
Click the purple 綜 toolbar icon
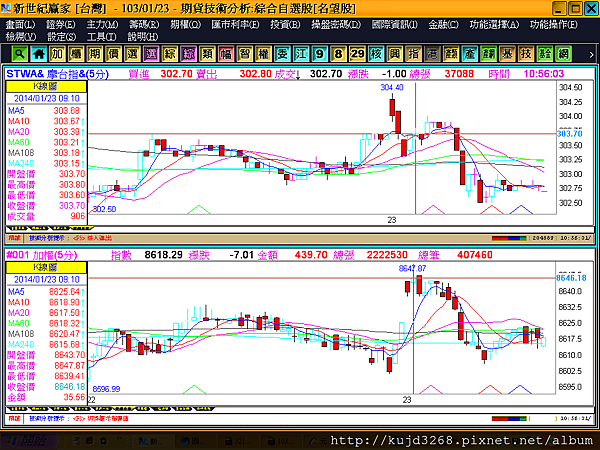[188, 54]
